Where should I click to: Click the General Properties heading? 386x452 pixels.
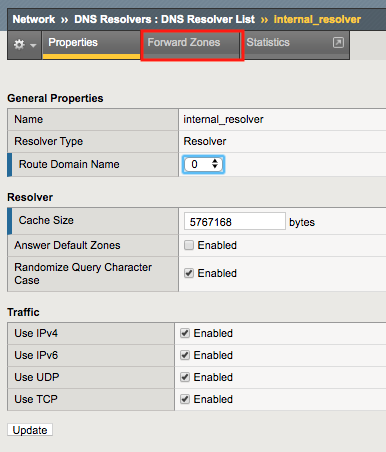(x=55, y=98)
